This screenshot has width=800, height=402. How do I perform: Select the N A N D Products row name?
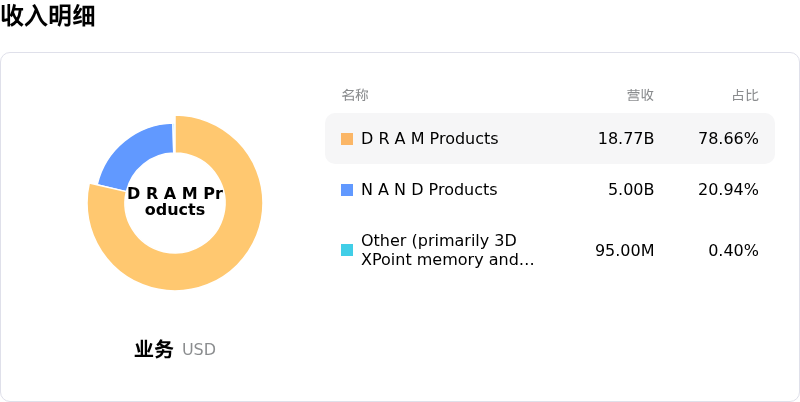pyautogui.click(x=428, y=190)
